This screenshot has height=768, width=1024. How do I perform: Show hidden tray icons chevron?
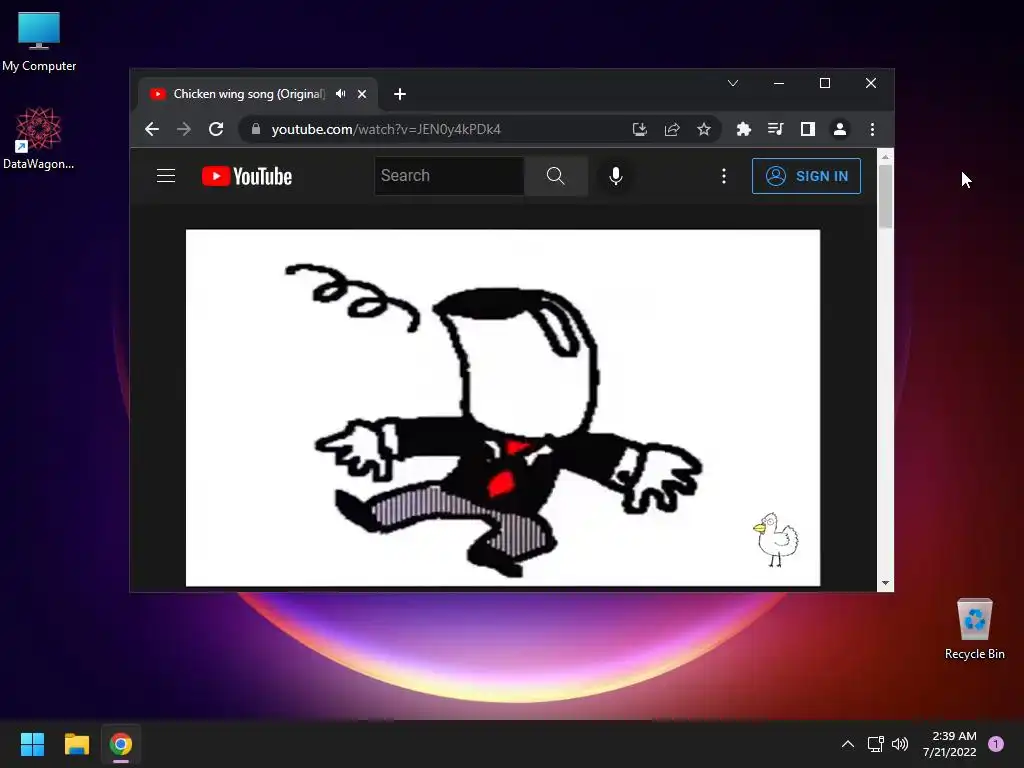tap(848, 744)
